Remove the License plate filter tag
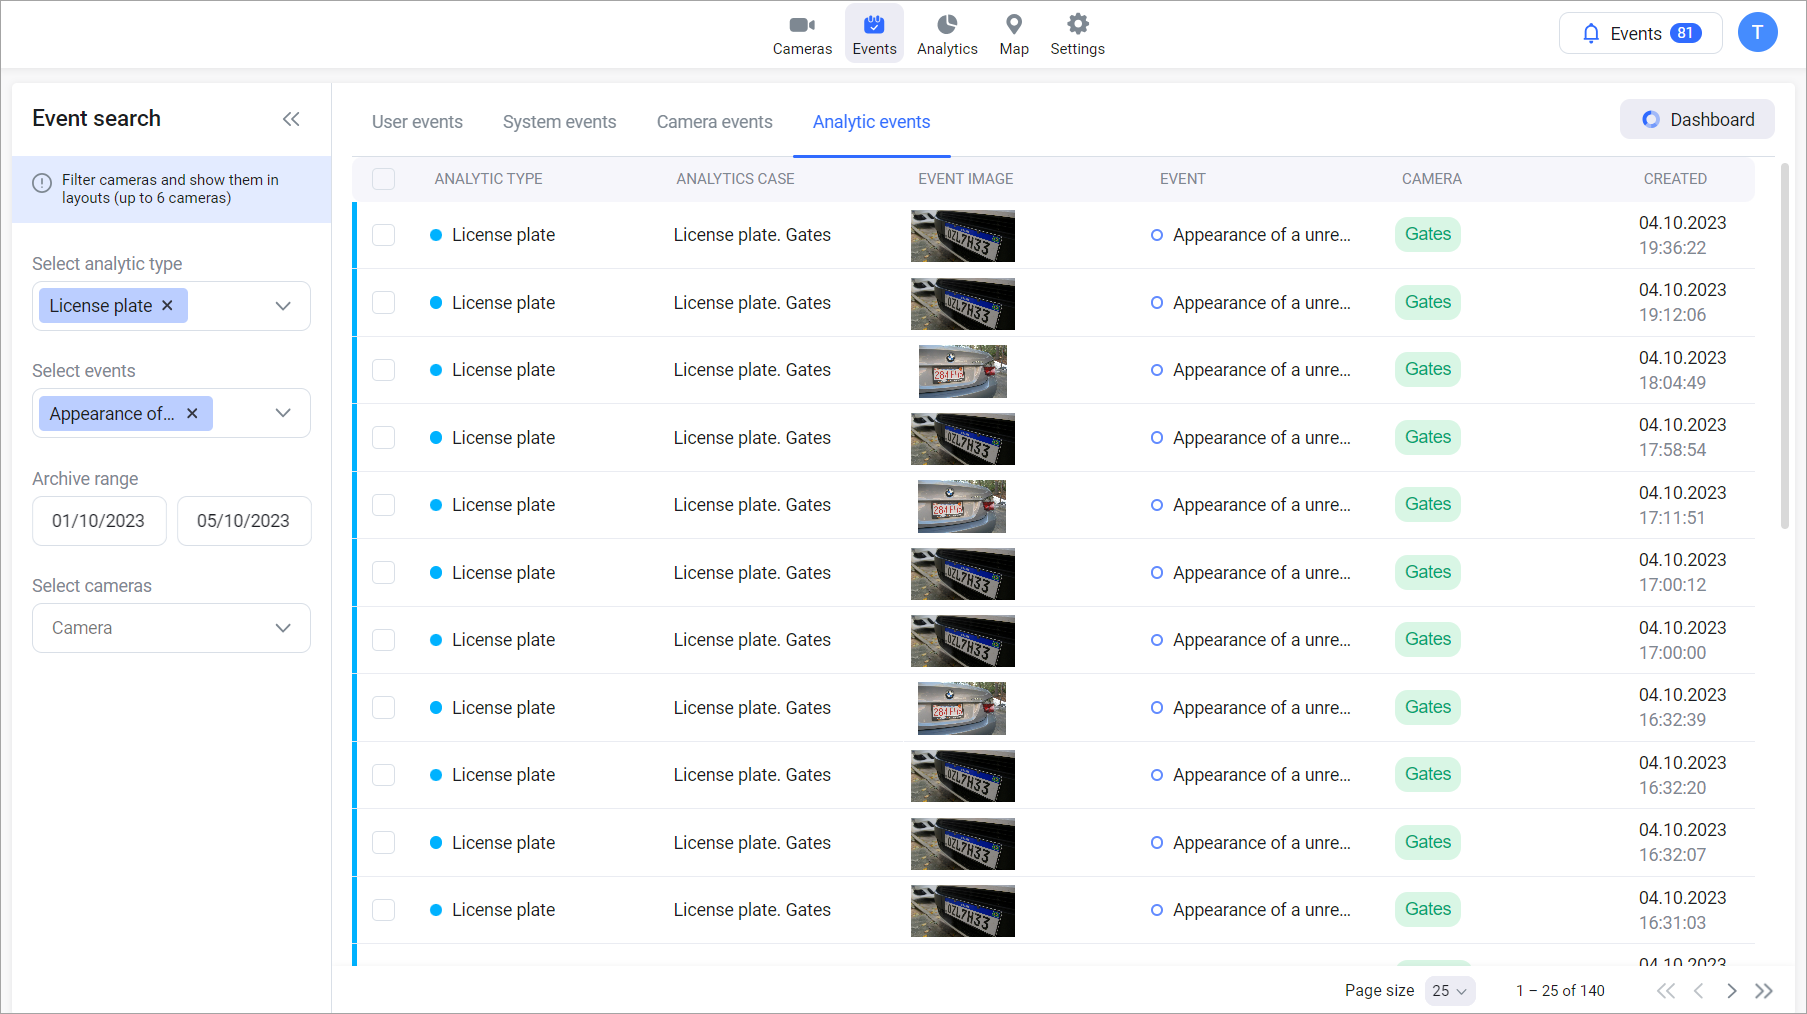Image resolution: width=1807 pixels, height=1014 pixels. pos(168,306)
